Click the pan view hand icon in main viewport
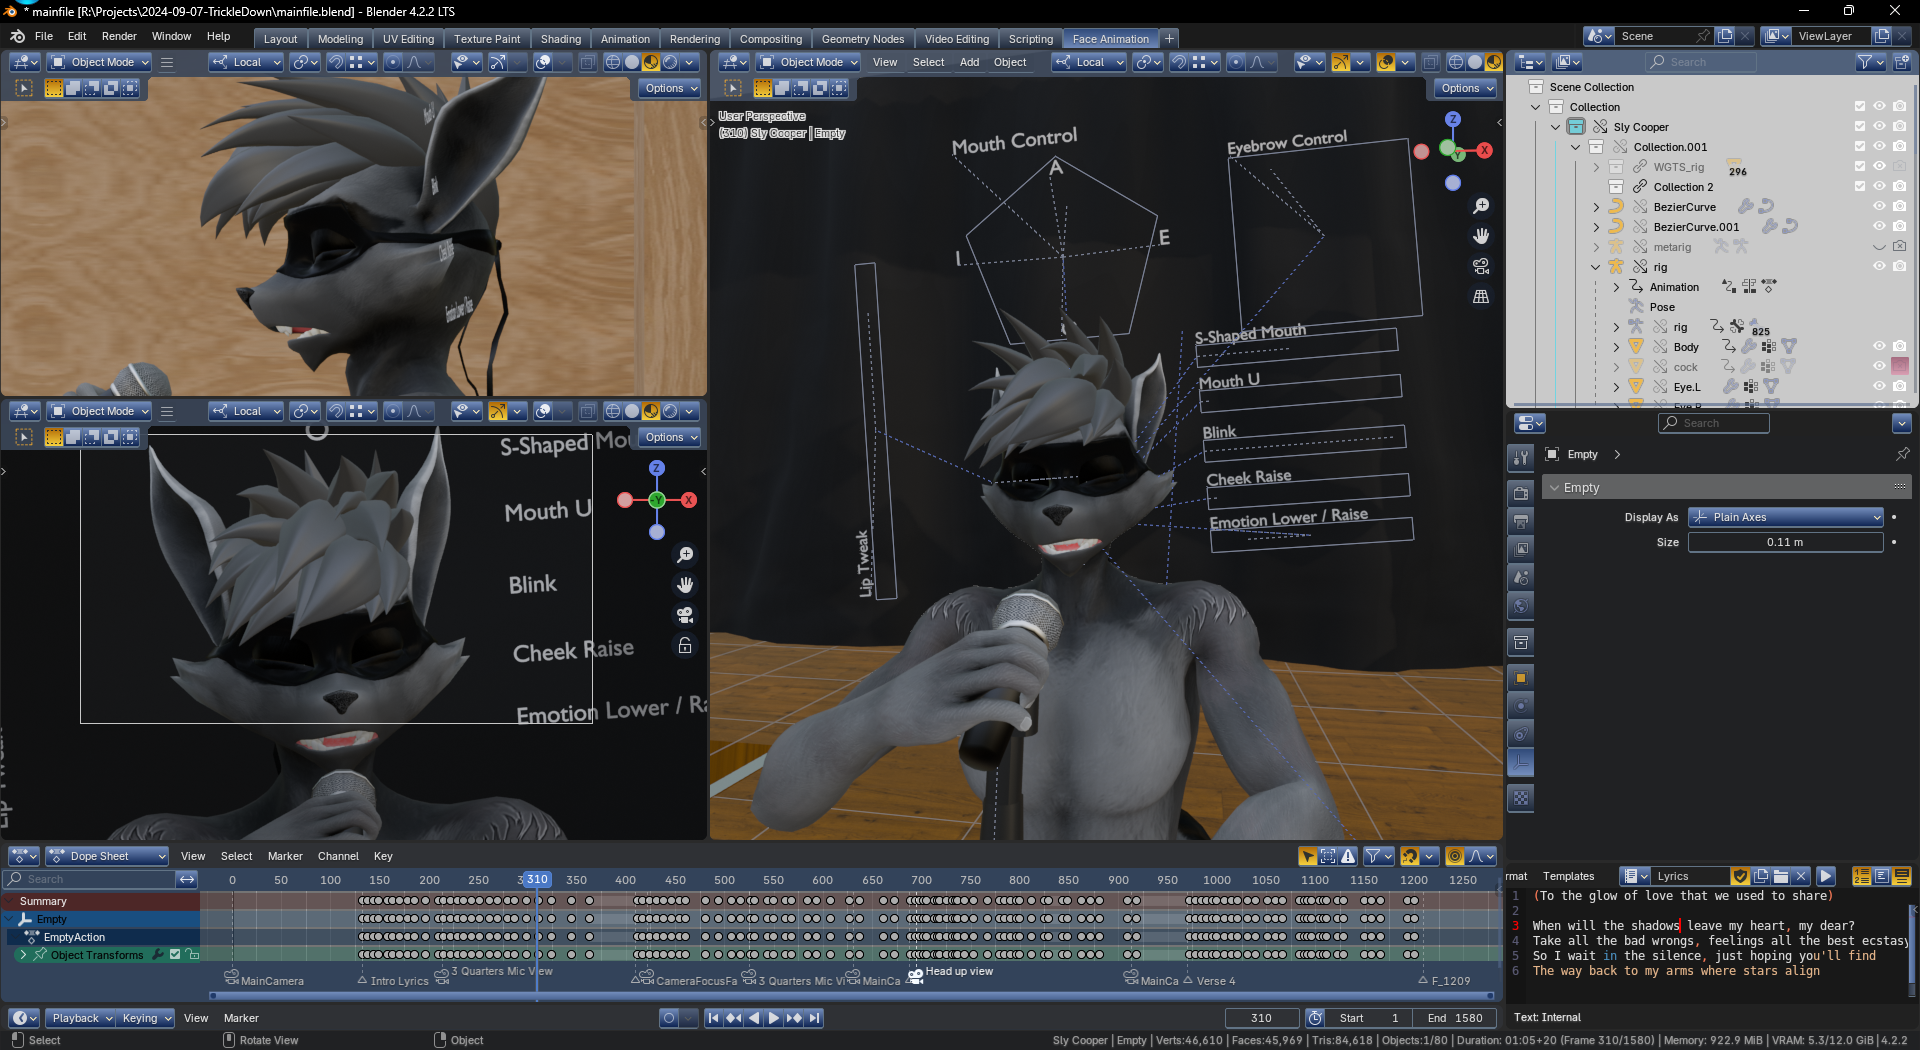Viewport: 1920px width, 1050px height. pos(1481,236)
